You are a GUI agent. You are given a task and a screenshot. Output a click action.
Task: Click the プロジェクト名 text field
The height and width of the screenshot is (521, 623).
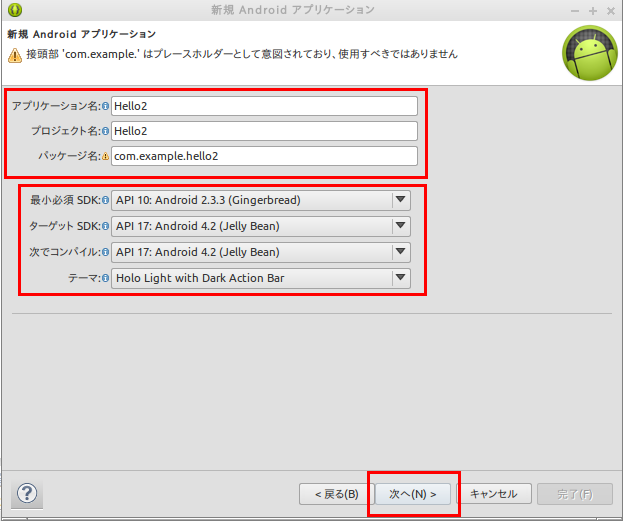pos(264,131)
